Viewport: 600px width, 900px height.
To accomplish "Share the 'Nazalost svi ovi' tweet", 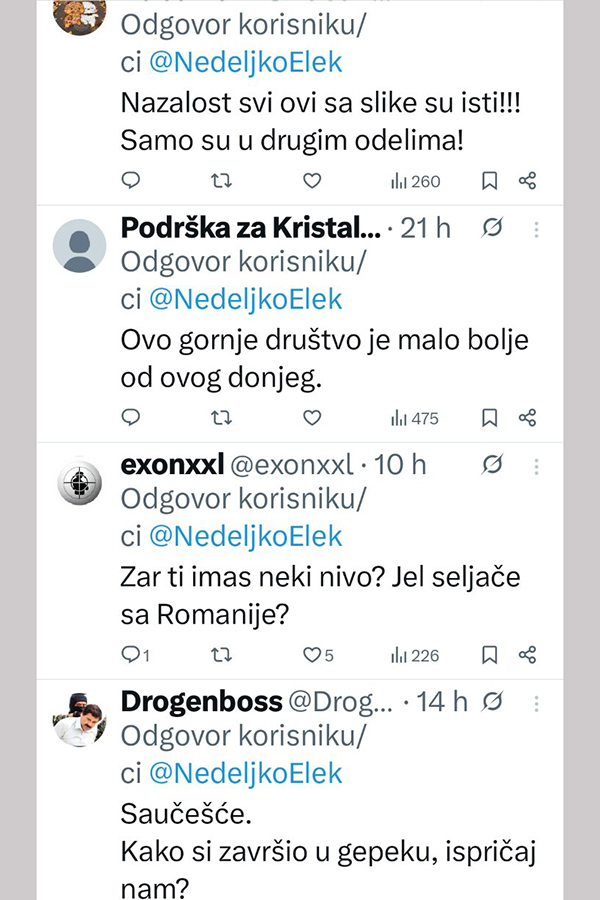I will (528, 181).
